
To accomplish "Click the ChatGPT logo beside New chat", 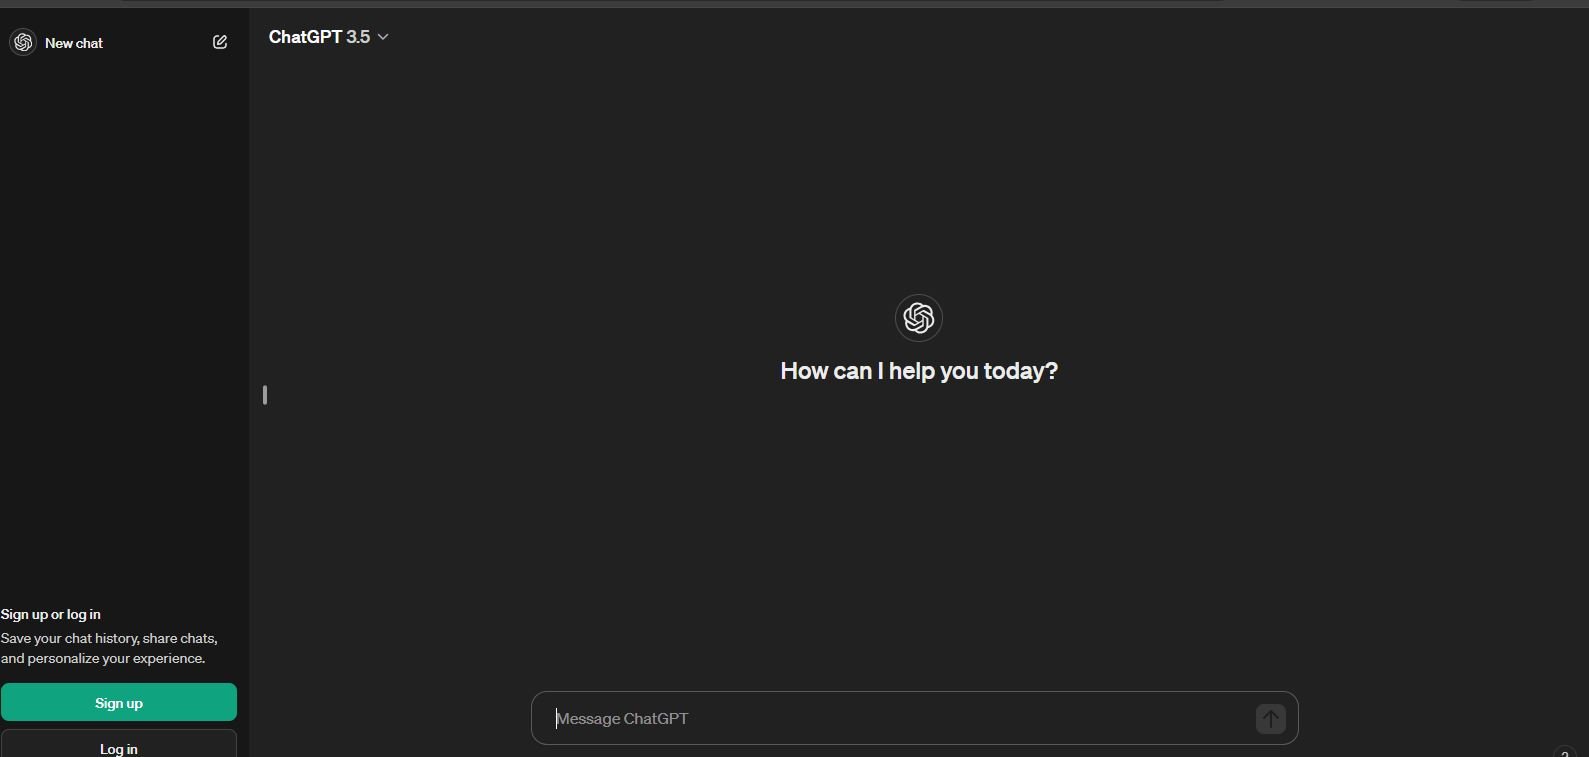I will [x=23, y=42].
